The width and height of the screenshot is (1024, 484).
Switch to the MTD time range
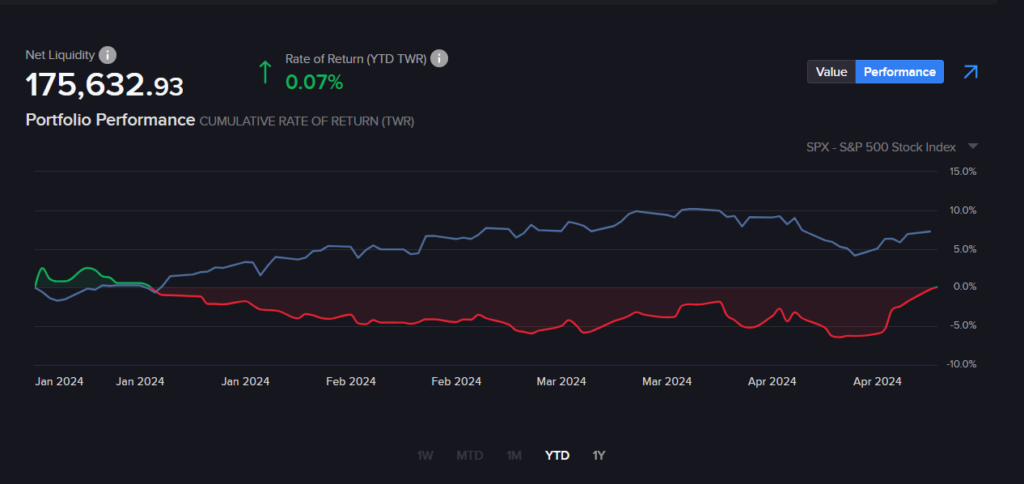coord(469,456)
